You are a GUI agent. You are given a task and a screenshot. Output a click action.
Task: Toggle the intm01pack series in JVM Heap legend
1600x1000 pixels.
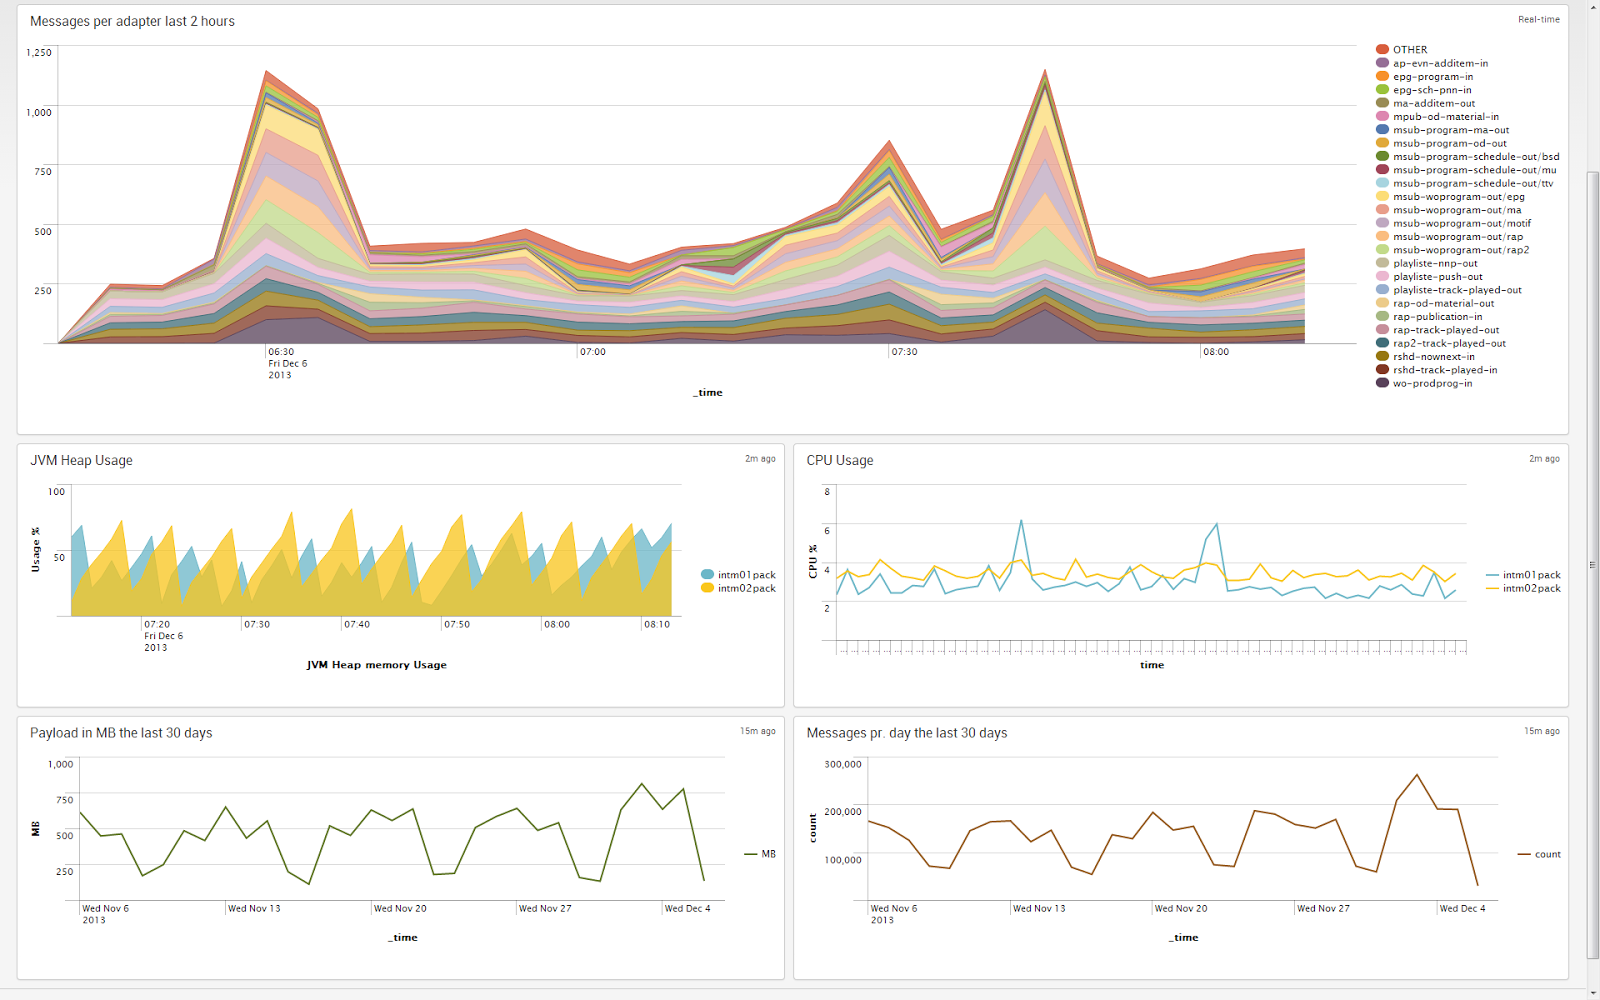[706, 574]
